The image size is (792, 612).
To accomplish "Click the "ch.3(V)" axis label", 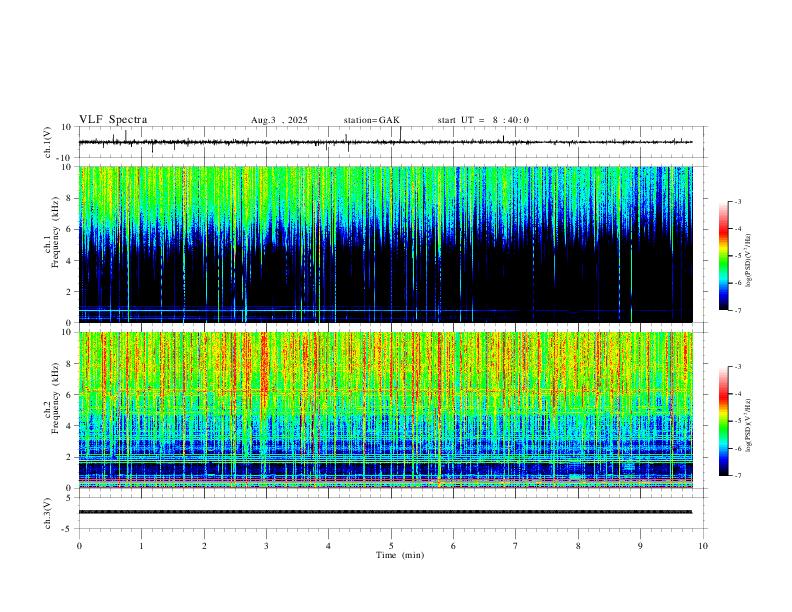I will [48, 513].
